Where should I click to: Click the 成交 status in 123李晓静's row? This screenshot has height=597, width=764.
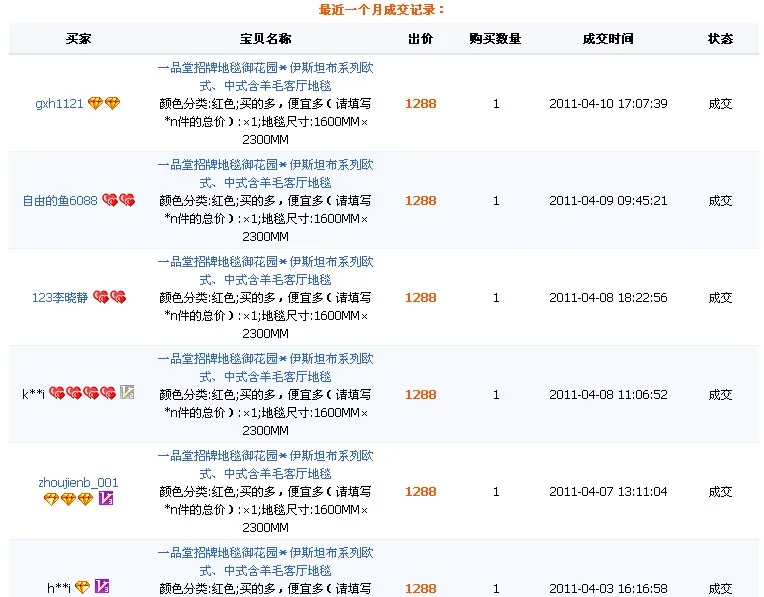720,297
